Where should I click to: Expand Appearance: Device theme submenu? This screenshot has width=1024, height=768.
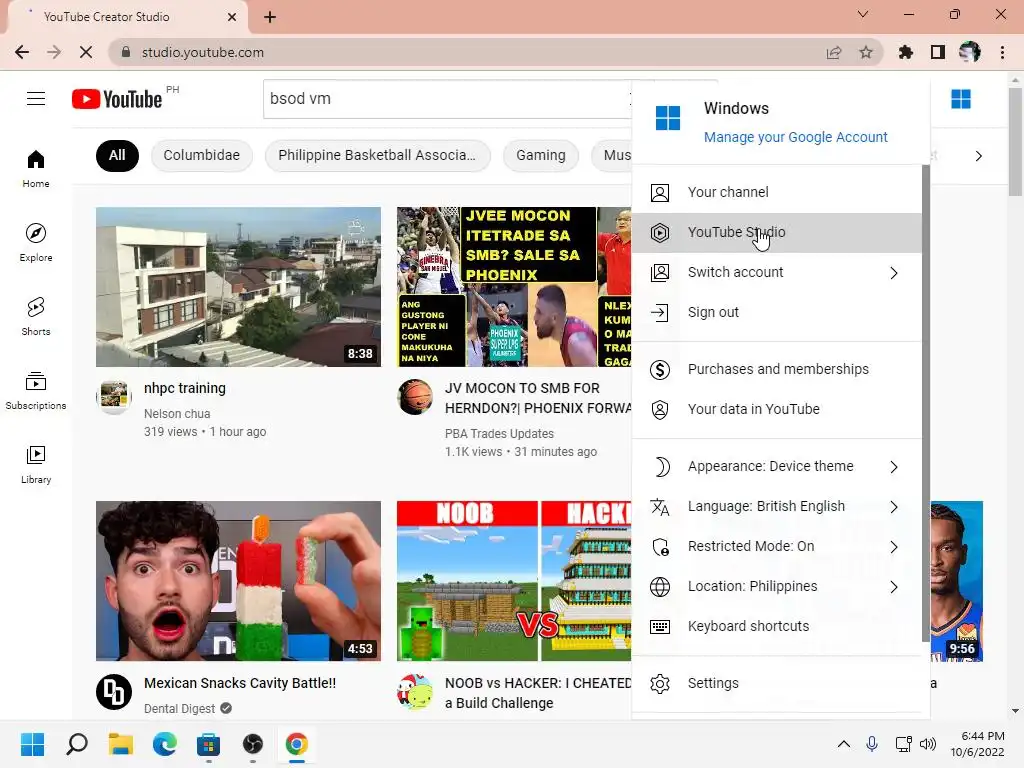pos(894,467)
